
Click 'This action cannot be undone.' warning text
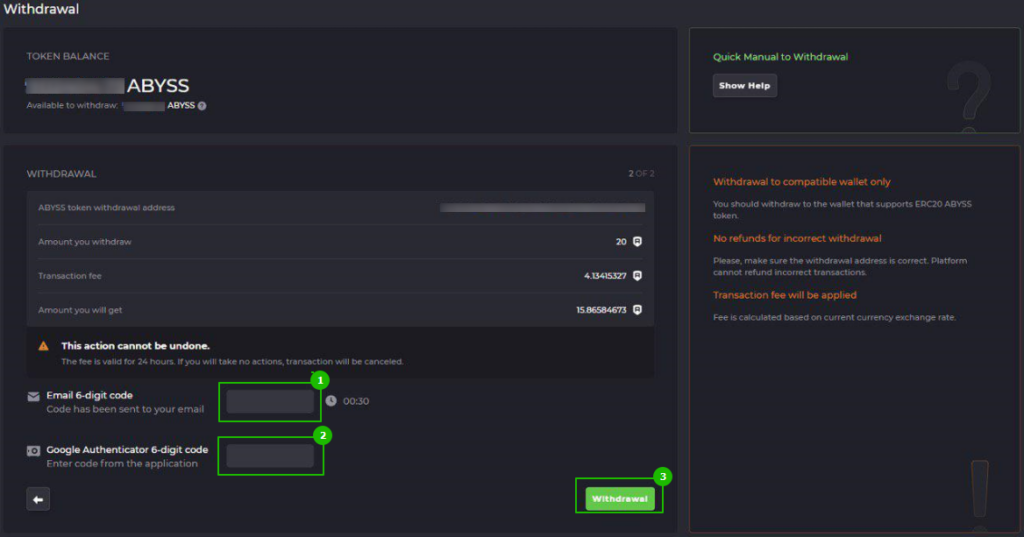pos(135,346)
